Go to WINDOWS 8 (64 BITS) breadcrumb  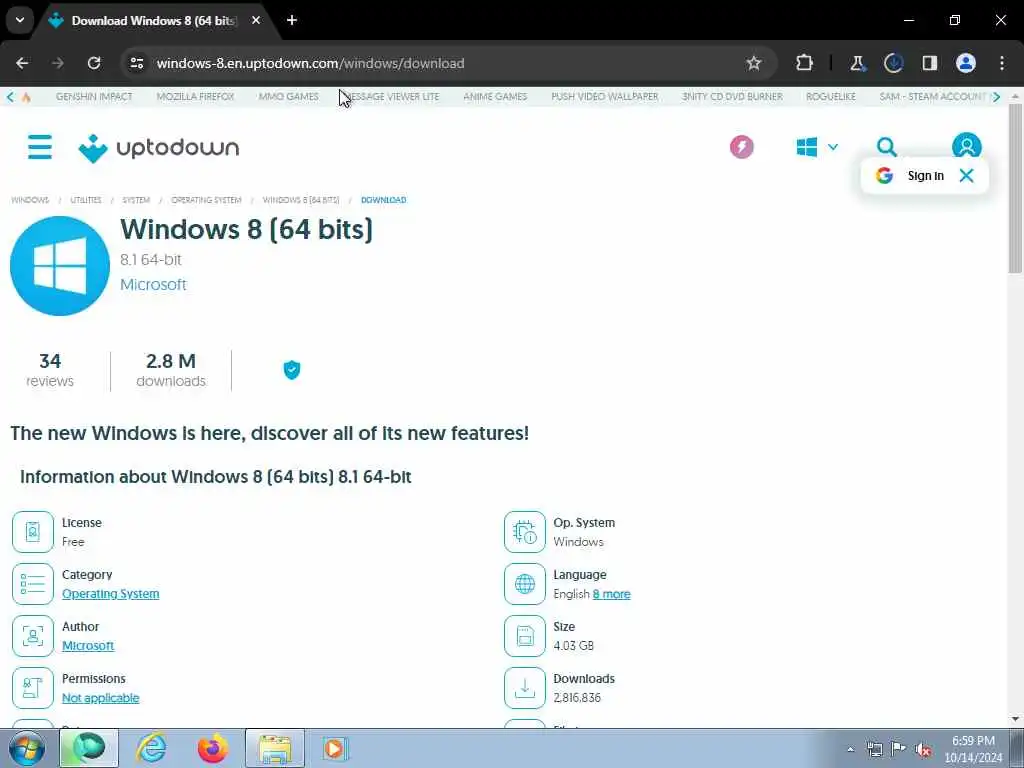(x=301, y=200)
